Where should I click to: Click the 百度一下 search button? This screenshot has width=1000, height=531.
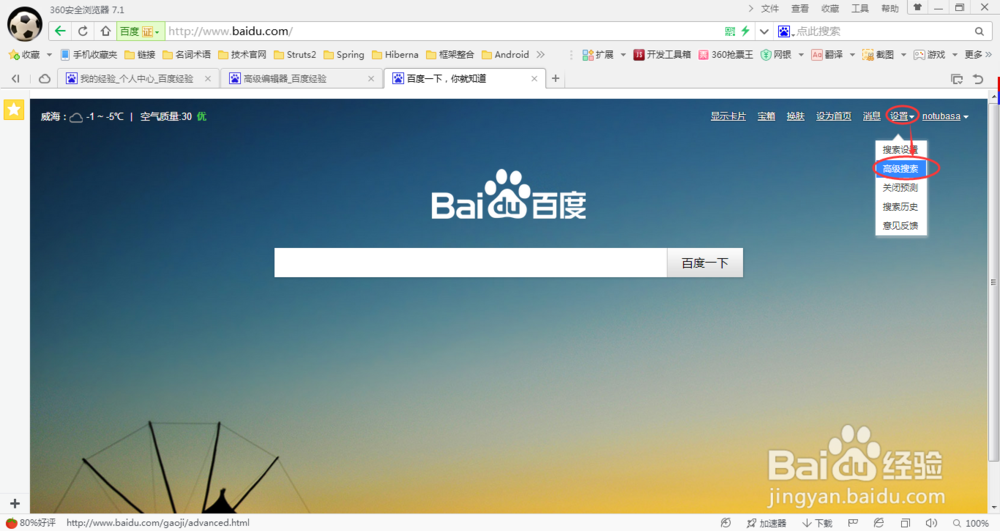pyautogui.click(x=705, y=263)
